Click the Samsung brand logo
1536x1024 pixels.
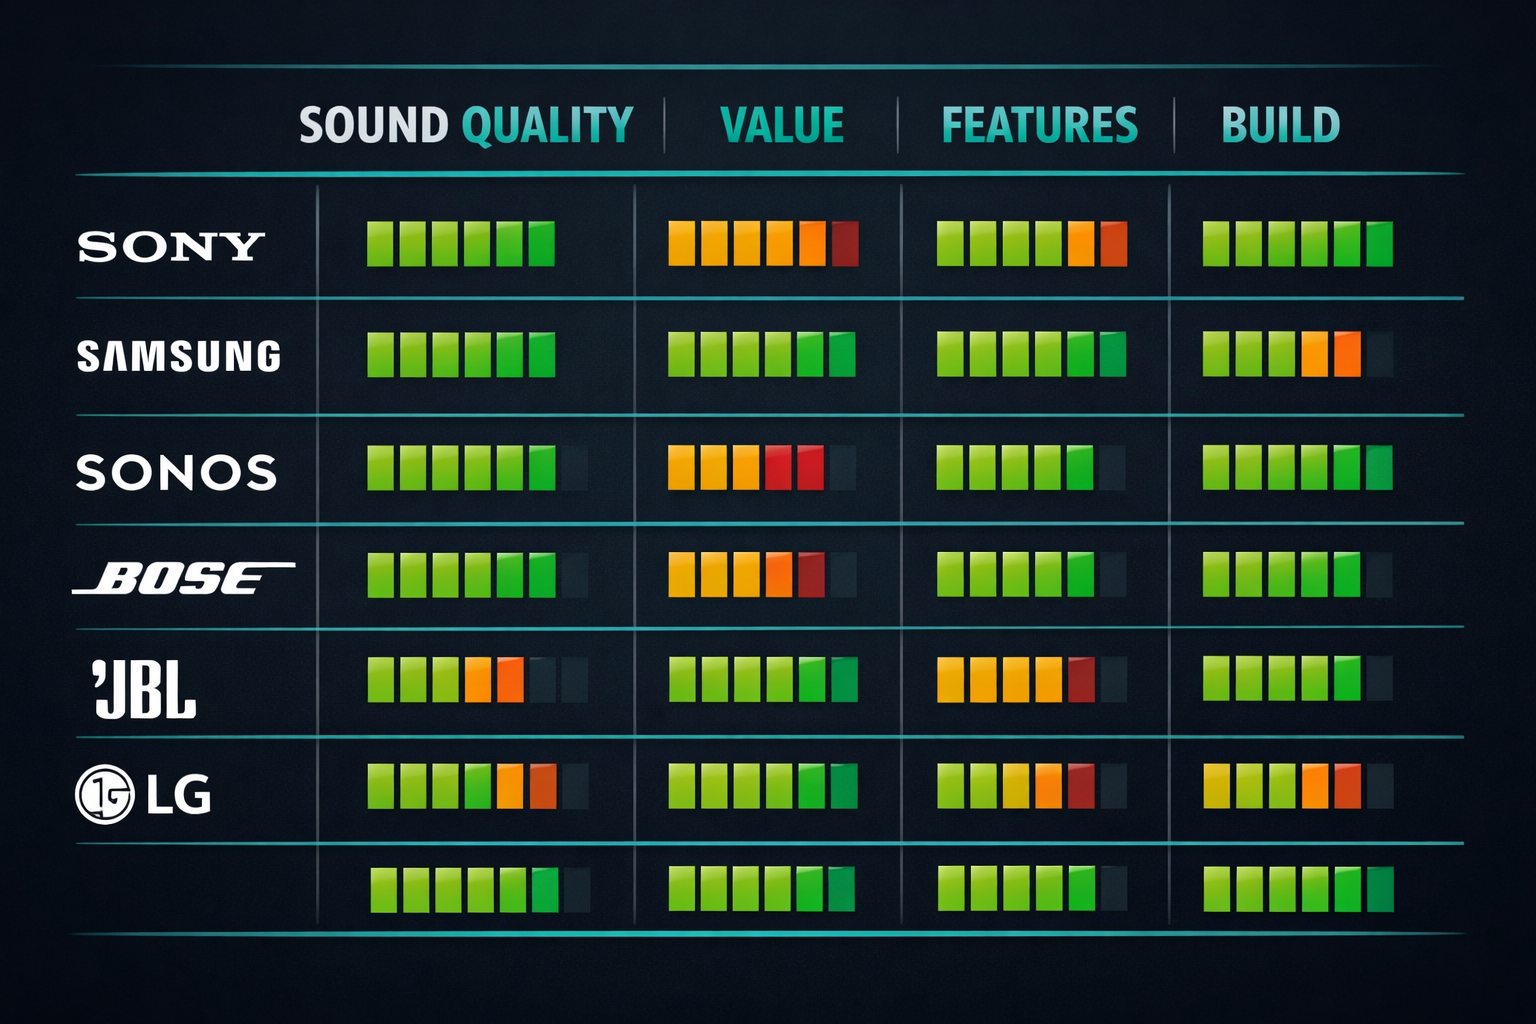coord(179,357)
